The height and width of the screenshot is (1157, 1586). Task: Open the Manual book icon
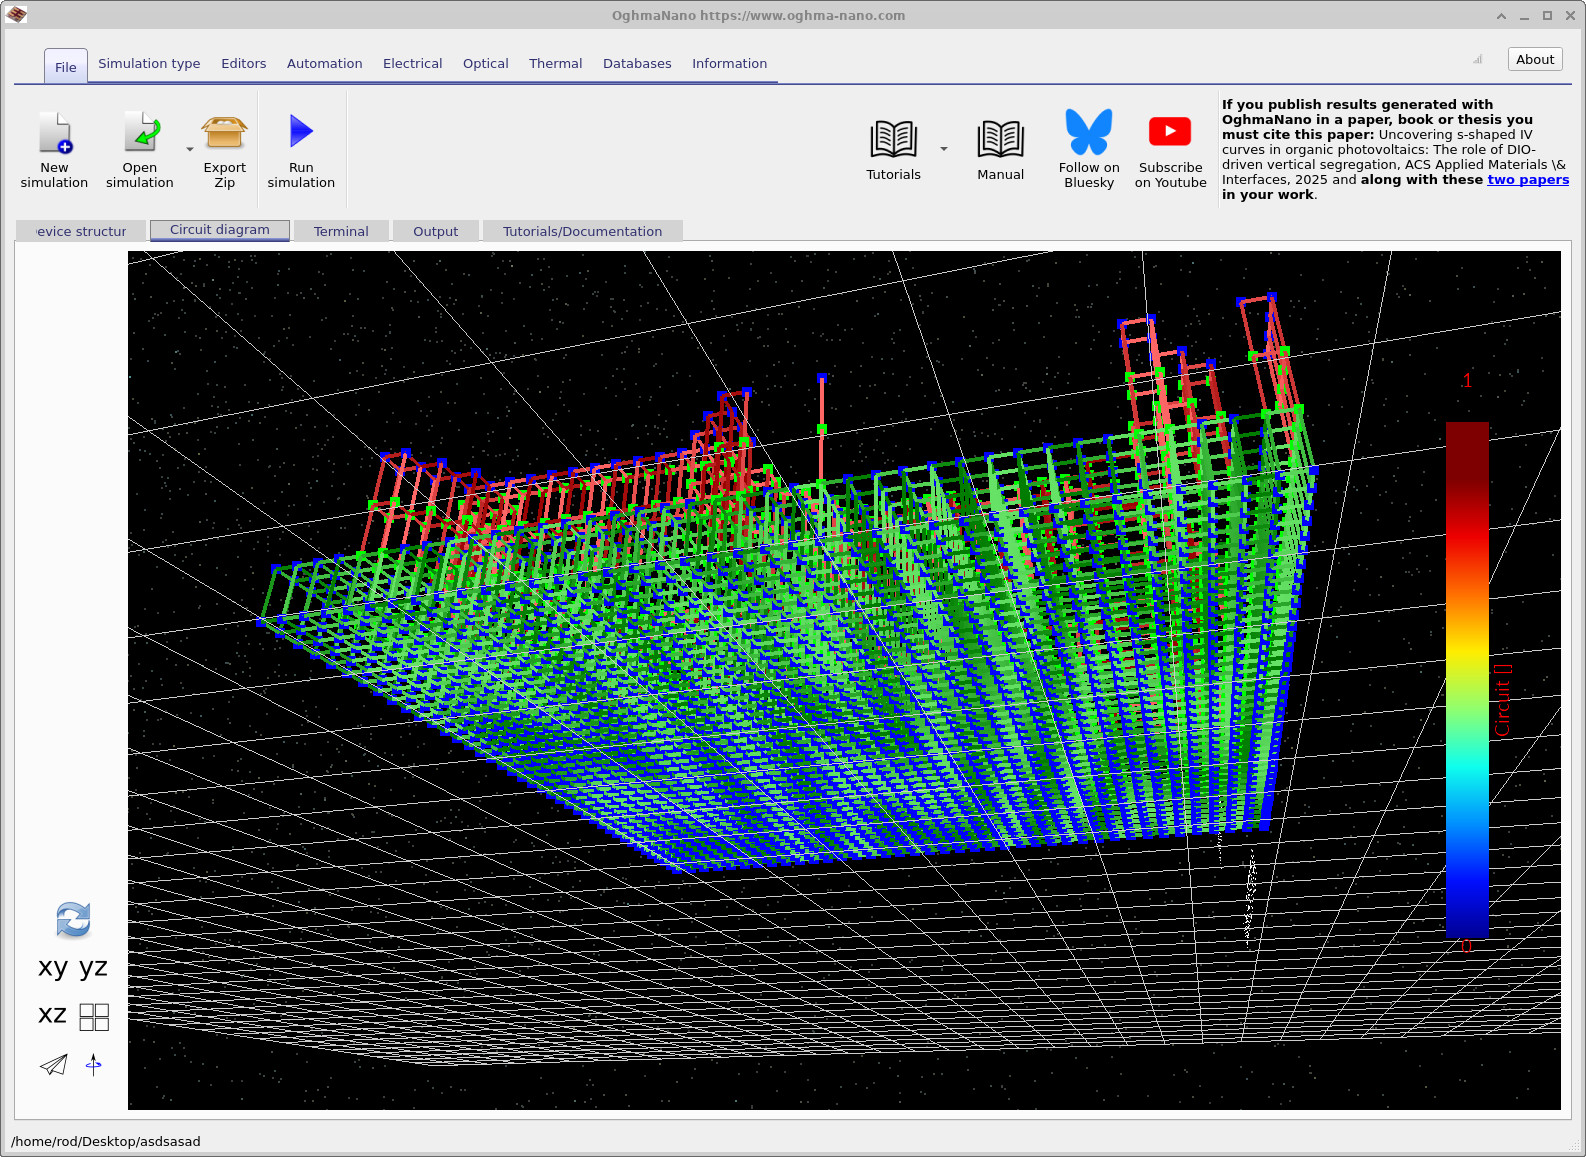(x=1000, y=140)
